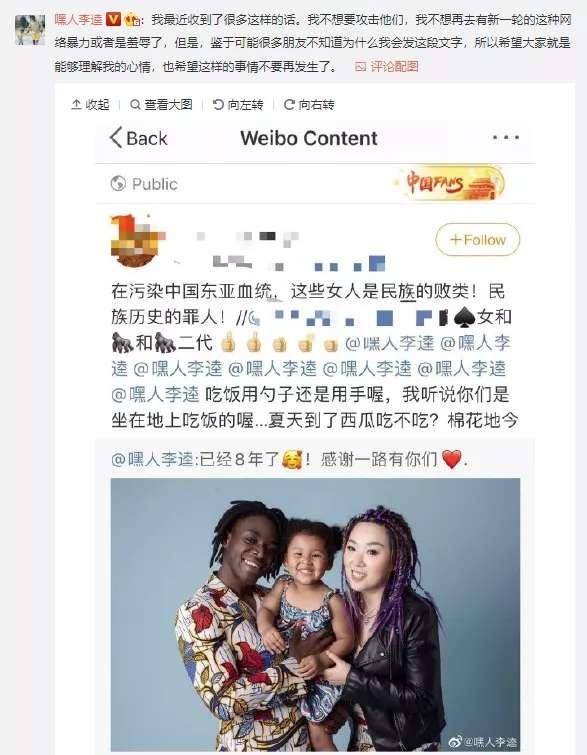Click the pixelated commenter avatar

(138, 241)
